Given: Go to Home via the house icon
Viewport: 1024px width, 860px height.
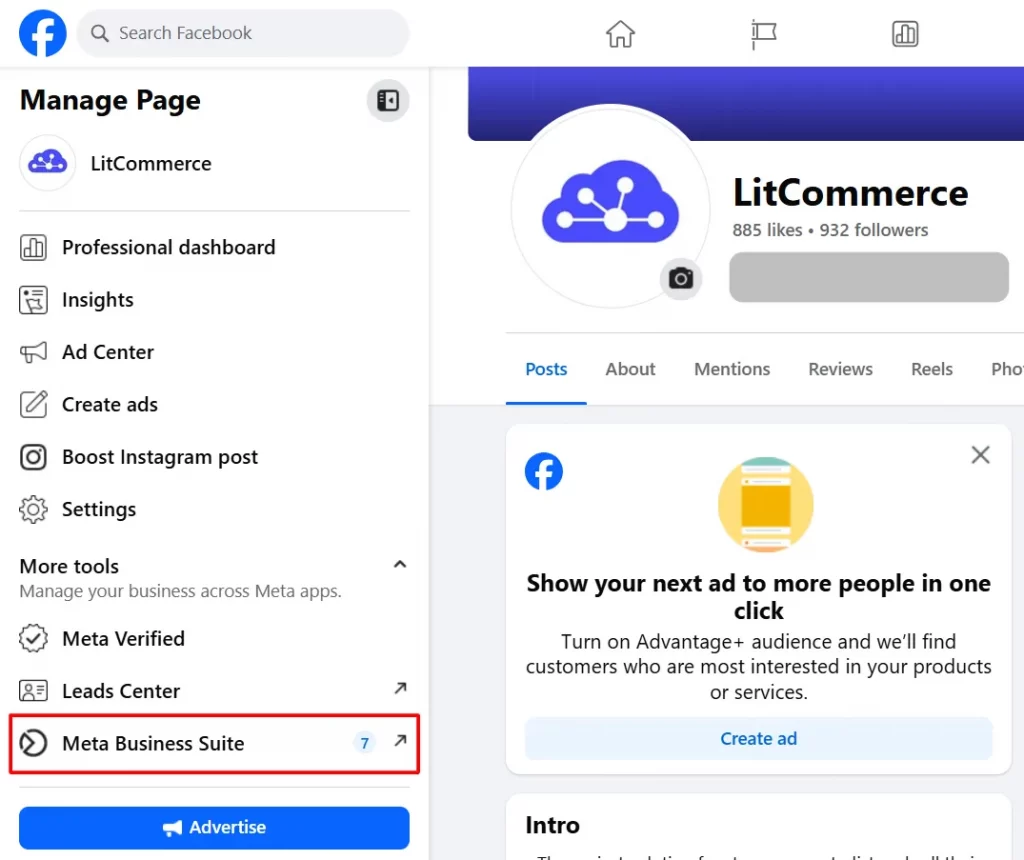Looking at the screenshot, I should pyautogui.click(x=620, y=34).
